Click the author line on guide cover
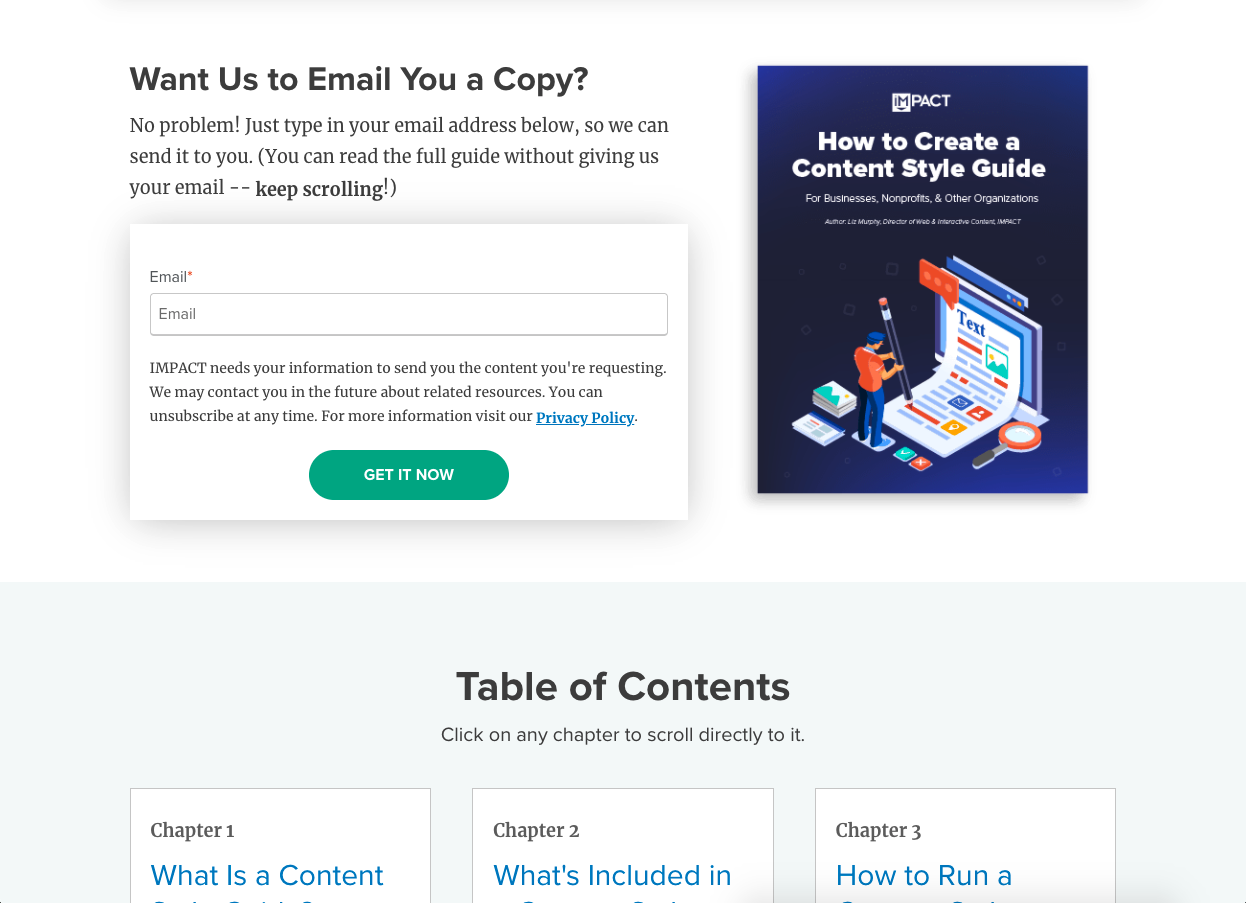The width and height of the screenshot is (1246, 903). point(923,221)
